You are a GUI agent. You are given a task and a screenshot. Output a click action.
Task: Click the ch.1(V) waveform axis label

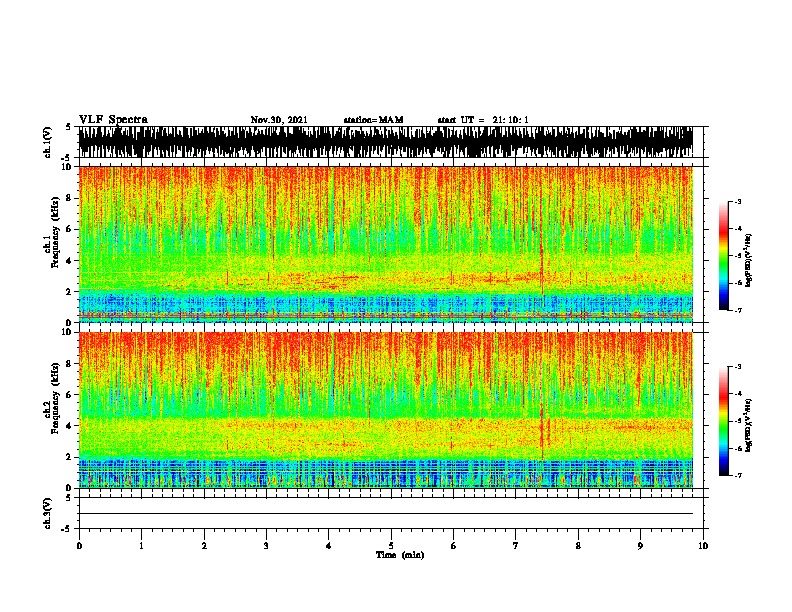(x=48, y=142)
